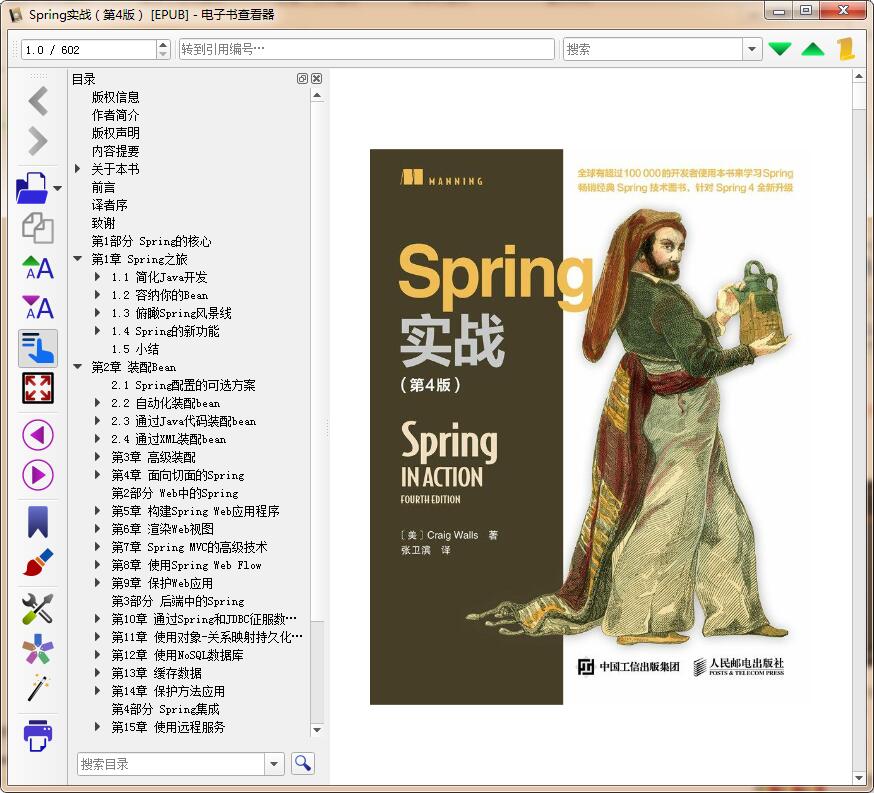Click the paintbrush theme icon
This screenshot has height=793, width=874.
click(x=38, y=562)
